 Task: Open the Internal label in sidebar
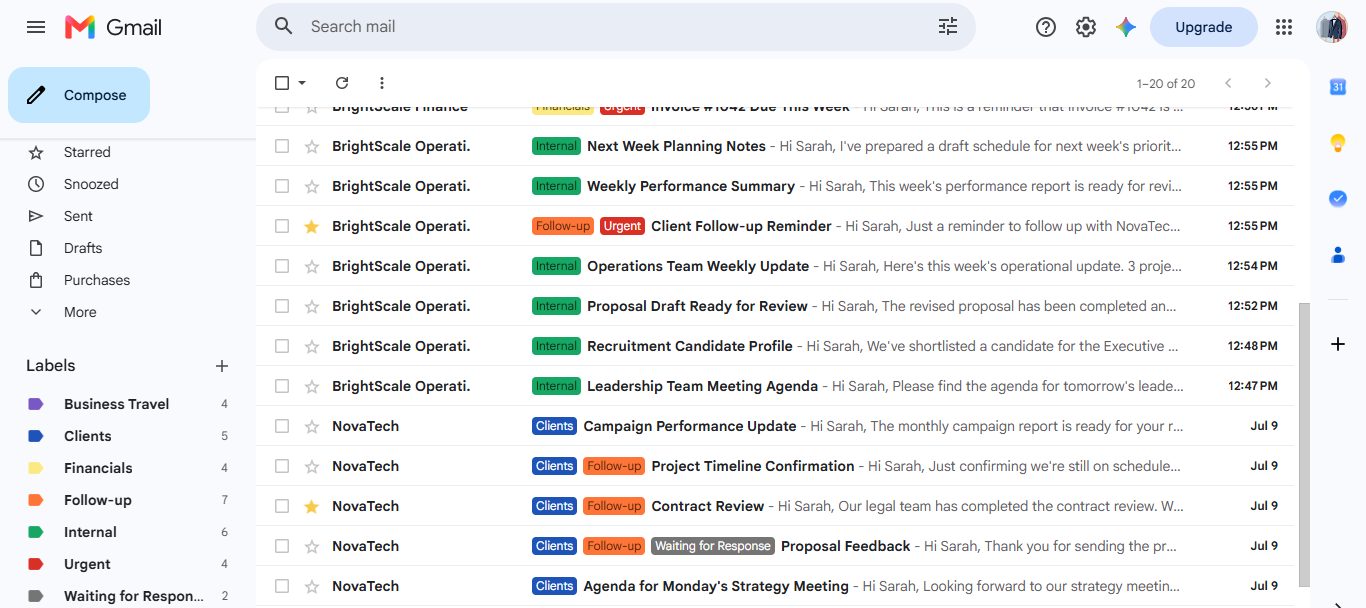click(90, 532)
